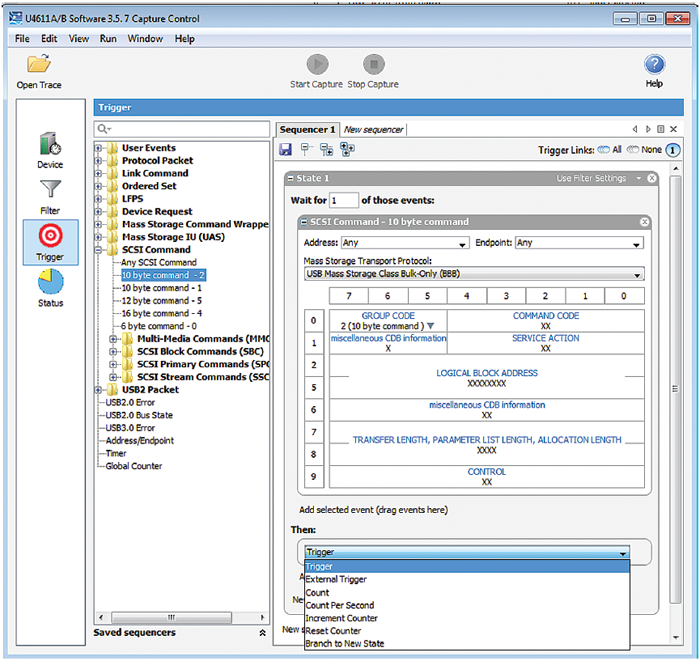Expand the Multi-Media Commands folder
Screen dimensions: 700x661
113,339
